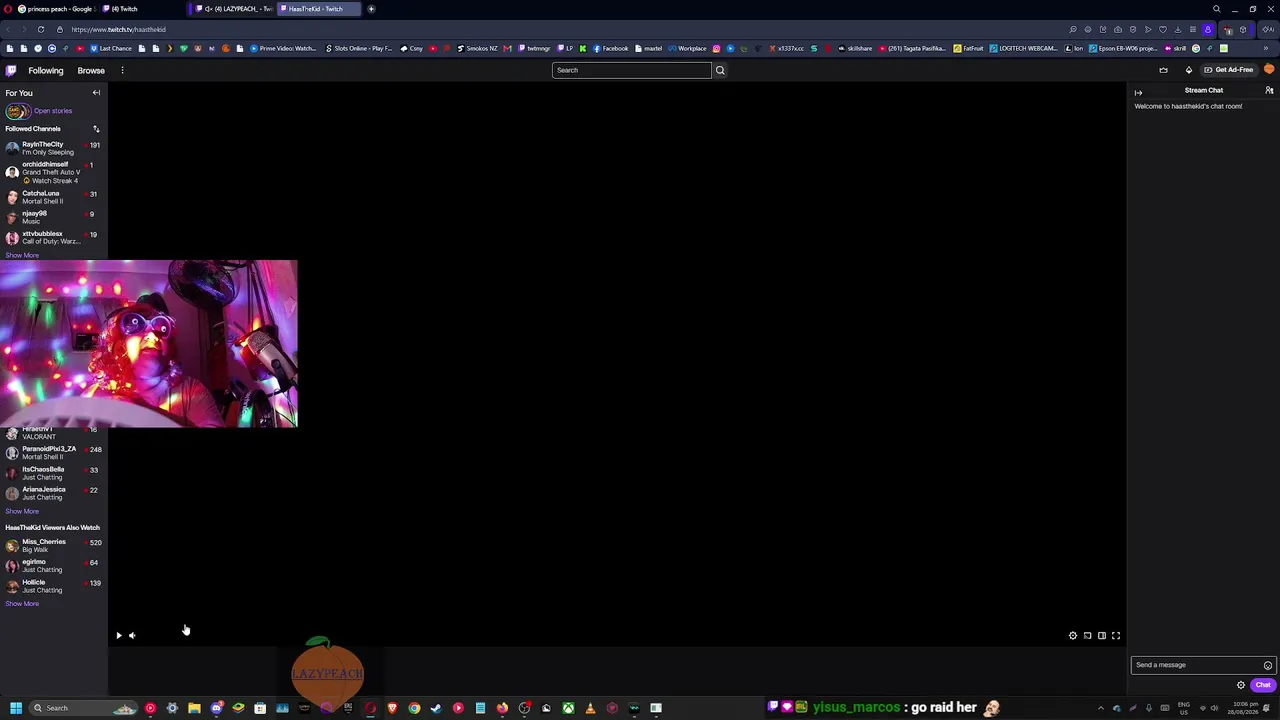
Task: Open ParanoidPixi3_ZA channel
Action: [52, 453]
